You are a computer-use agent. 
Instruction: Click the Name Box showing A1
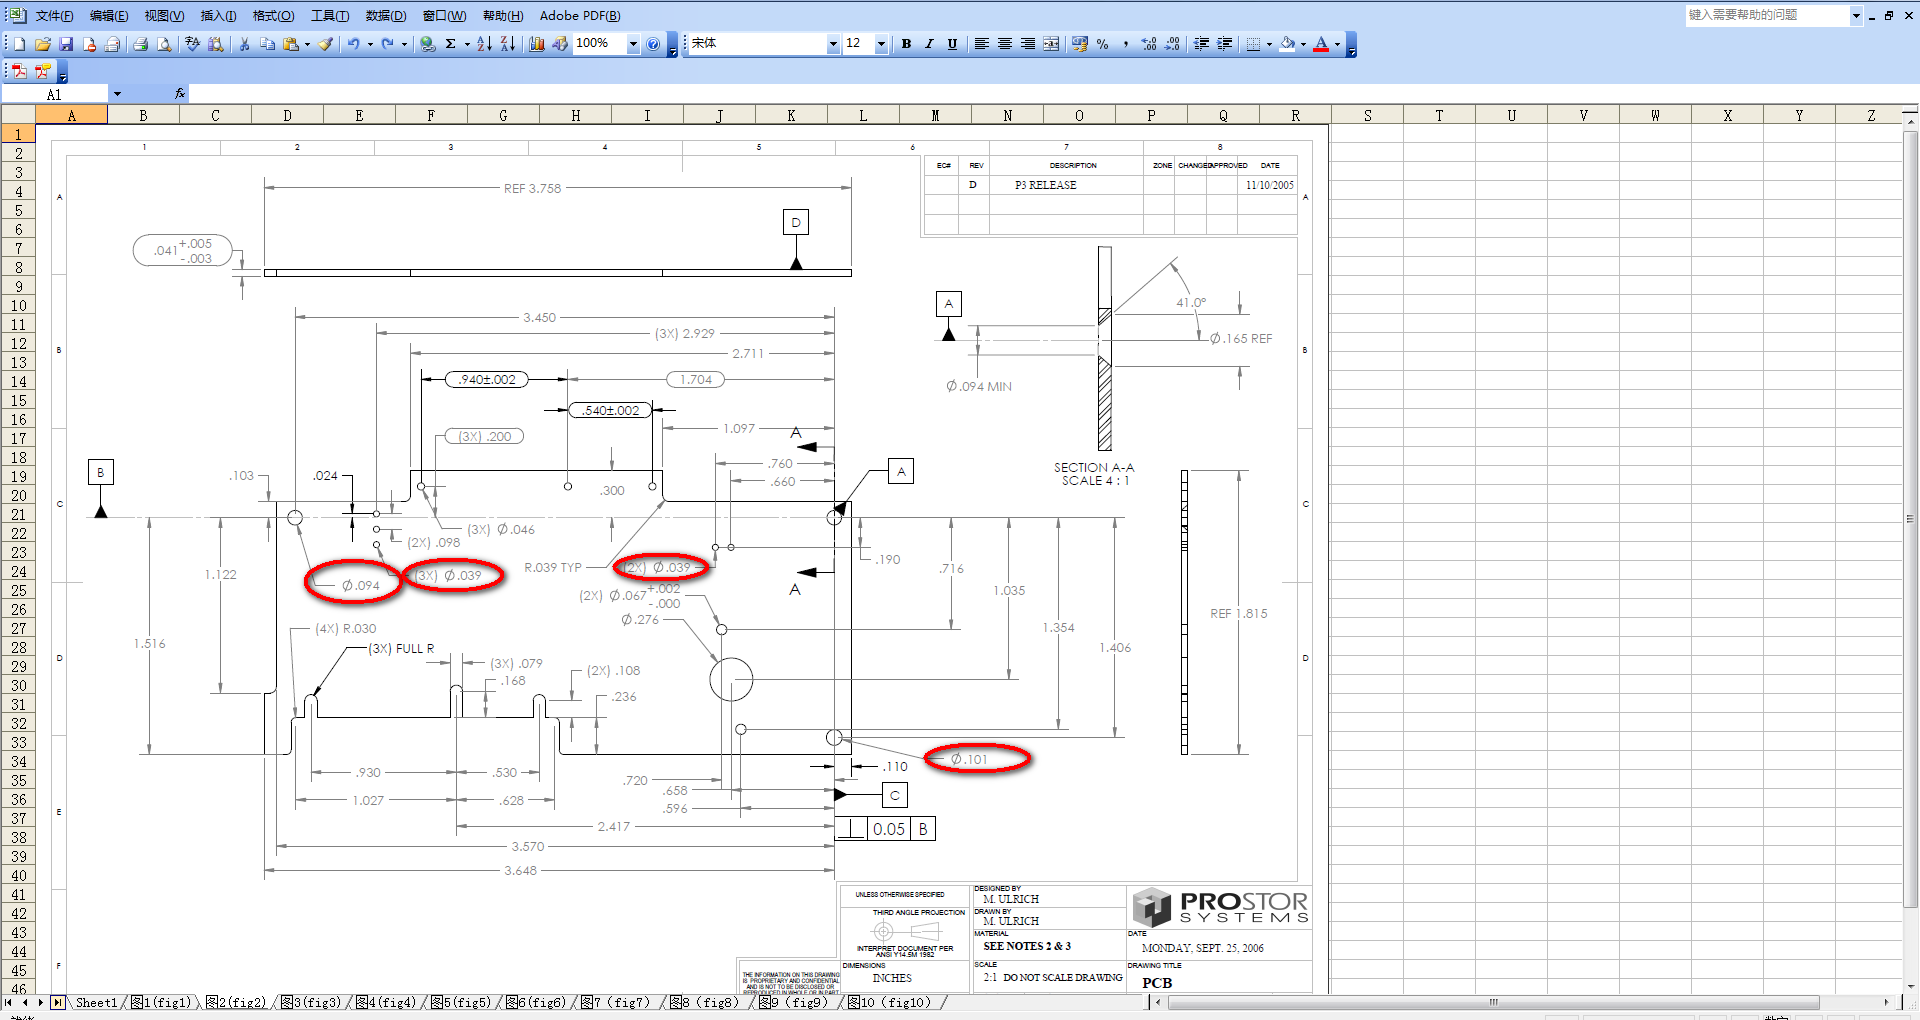coord(55,94)
